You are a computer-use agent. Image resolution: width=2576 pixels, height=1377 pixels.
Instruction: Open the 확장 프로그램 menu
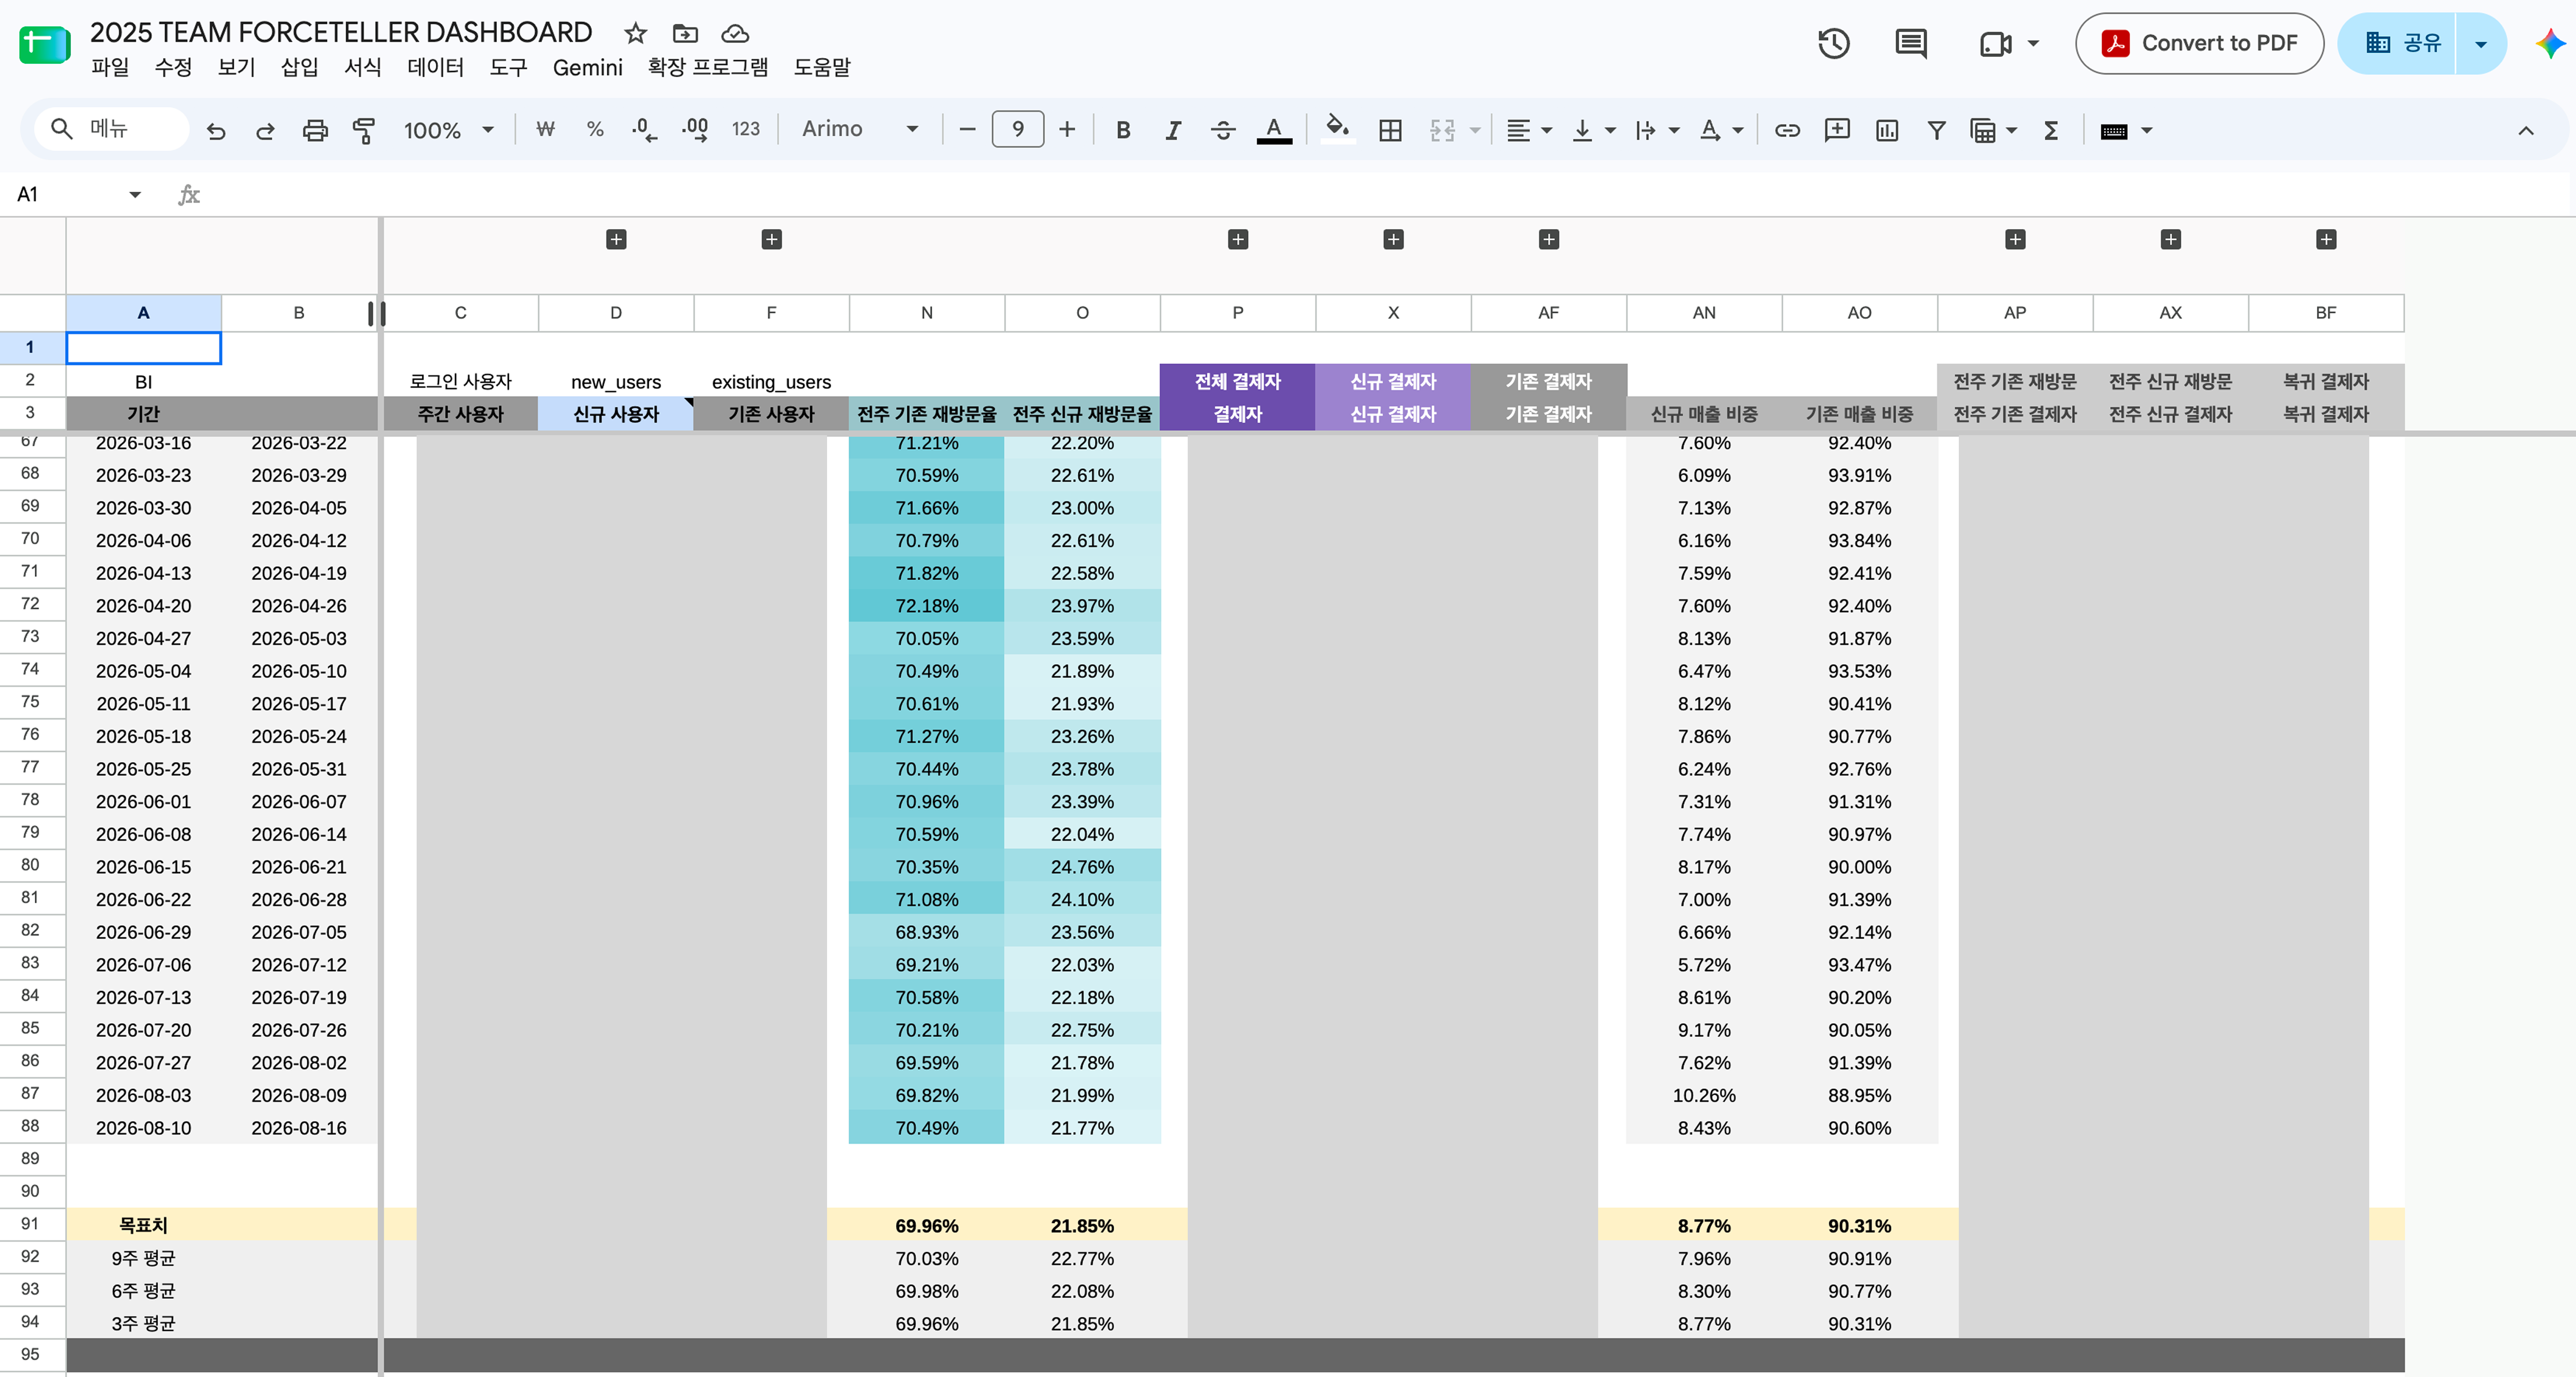click(708, 67)
